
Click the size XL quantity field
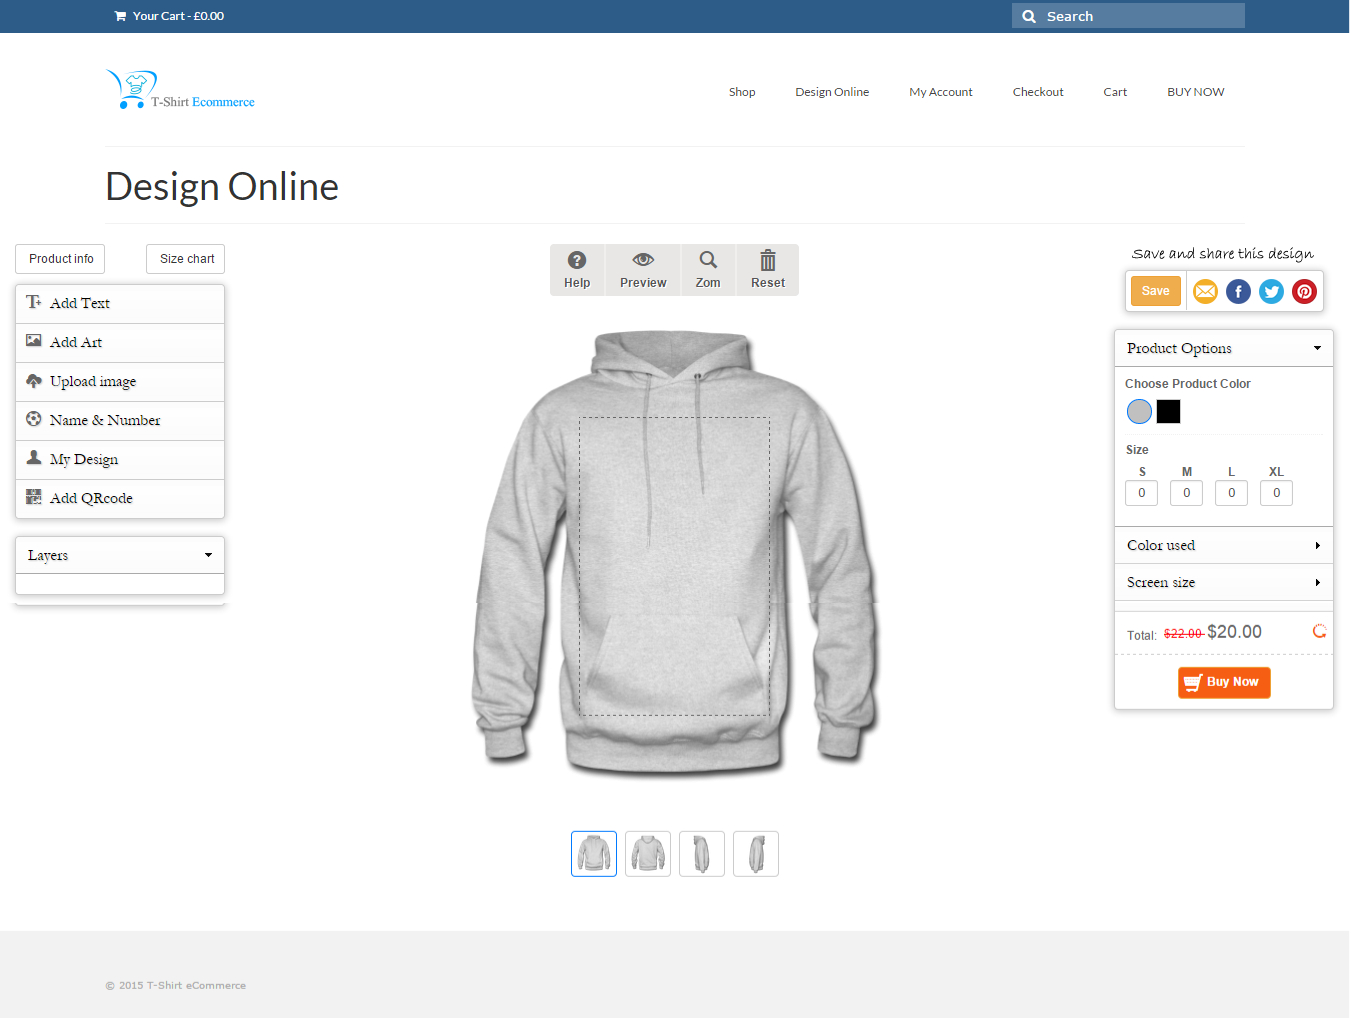tap(1277, 493)
